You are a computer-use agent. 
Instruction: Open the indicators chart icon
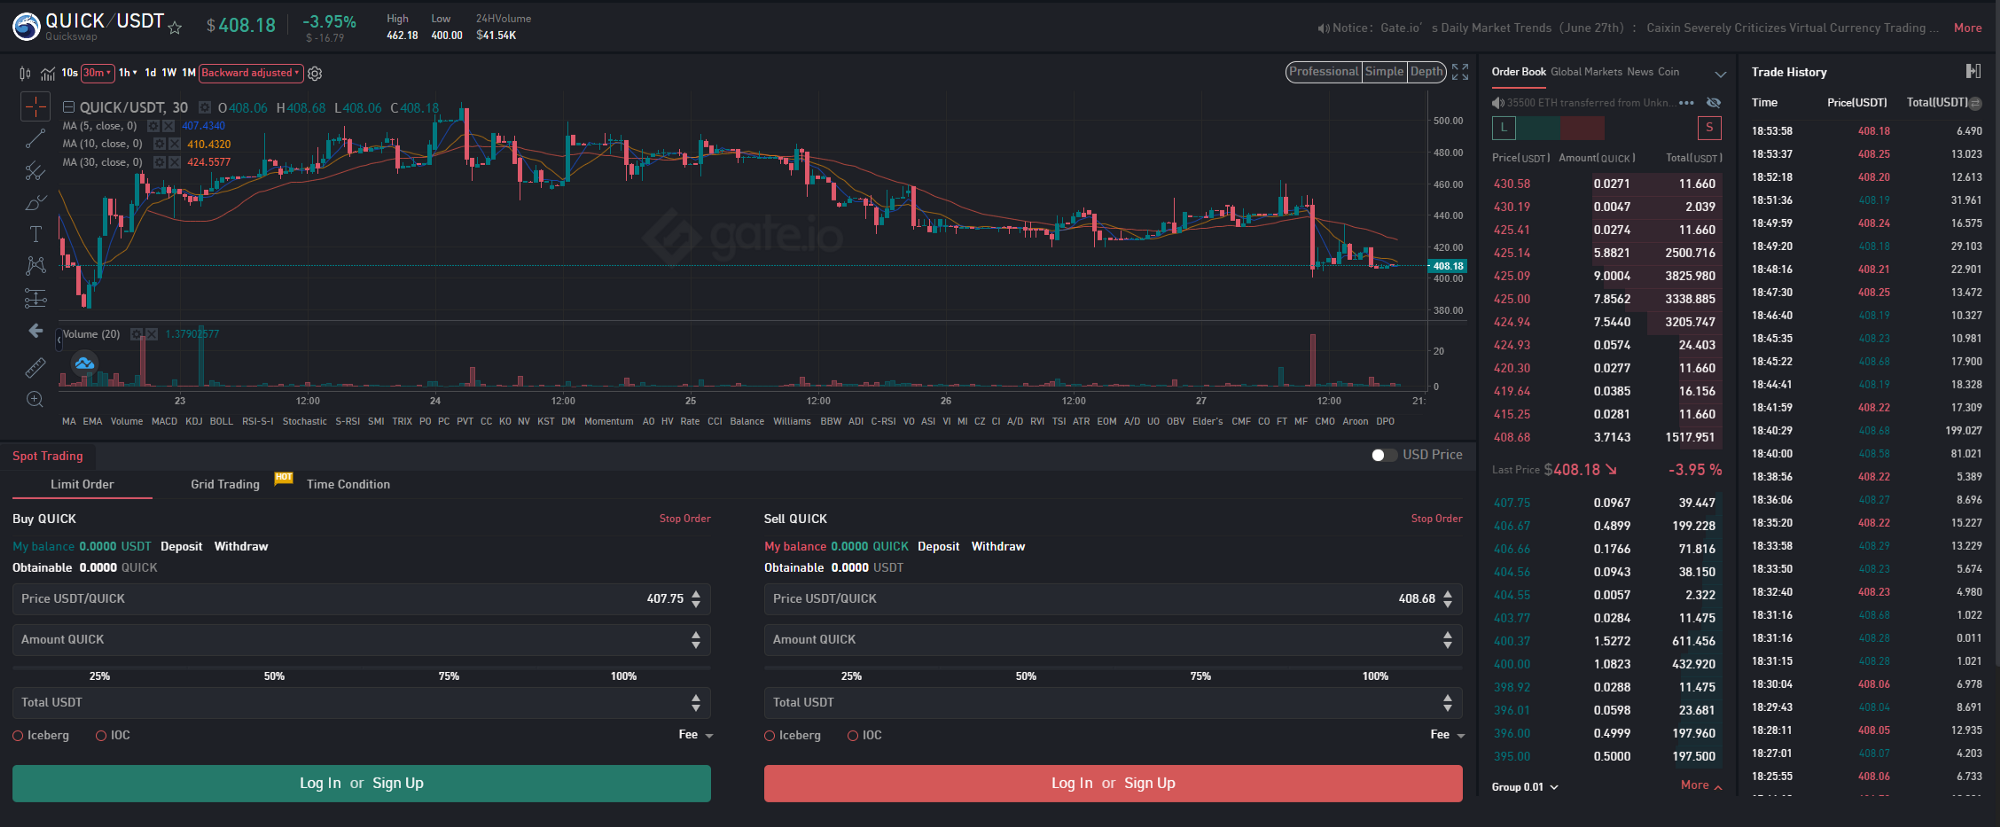click(47, 73)
